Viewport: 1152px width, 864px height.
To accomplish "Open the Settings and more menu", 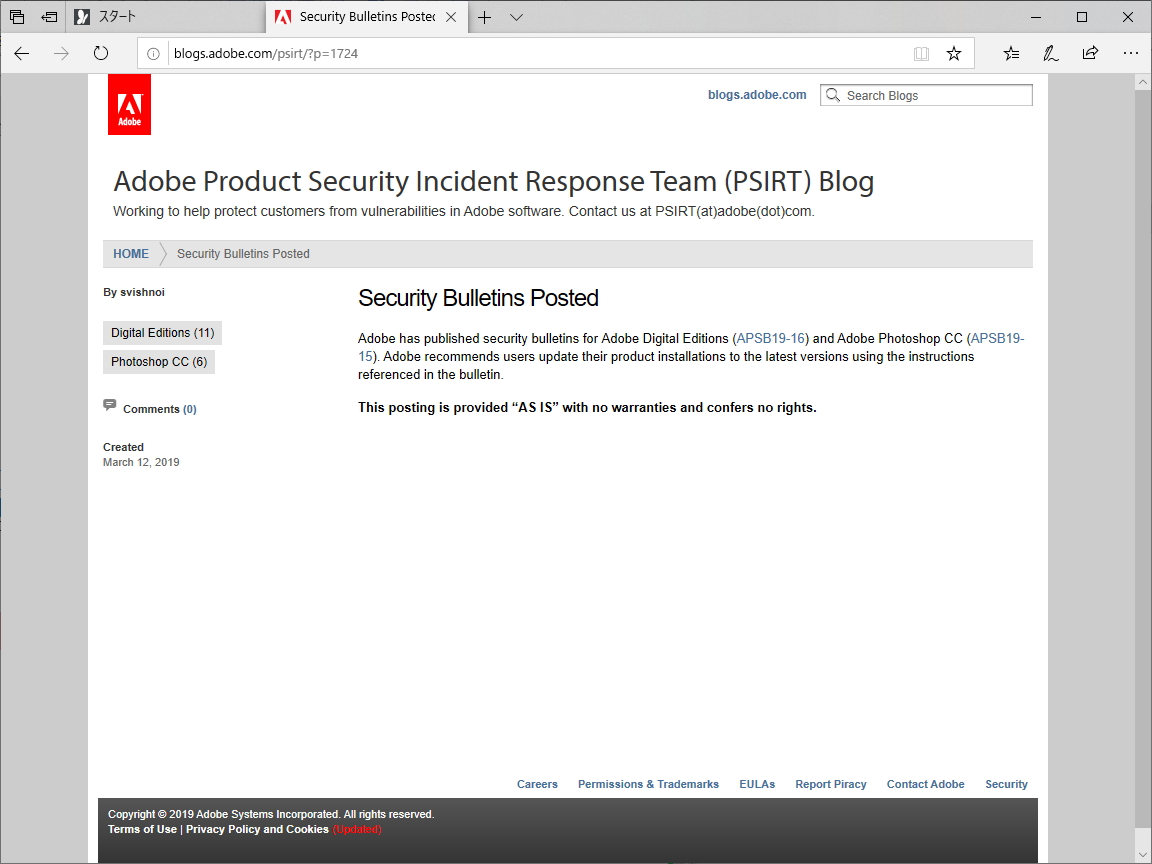I will 1131,53.
